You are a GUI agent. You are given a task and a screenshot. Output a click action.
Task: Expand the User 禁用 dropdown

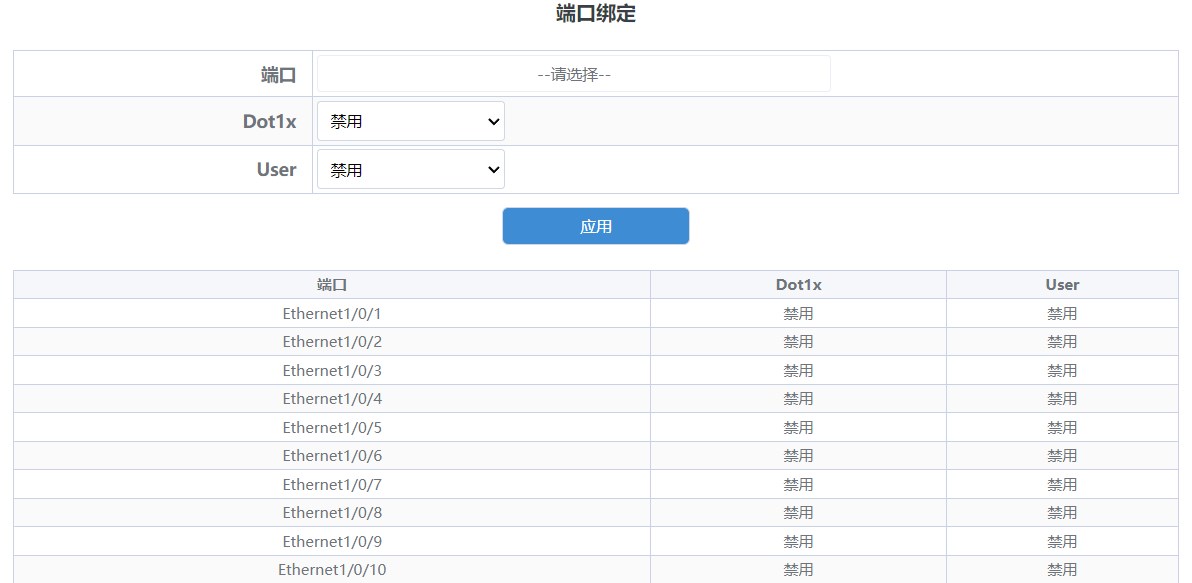(x=411, y=170)
